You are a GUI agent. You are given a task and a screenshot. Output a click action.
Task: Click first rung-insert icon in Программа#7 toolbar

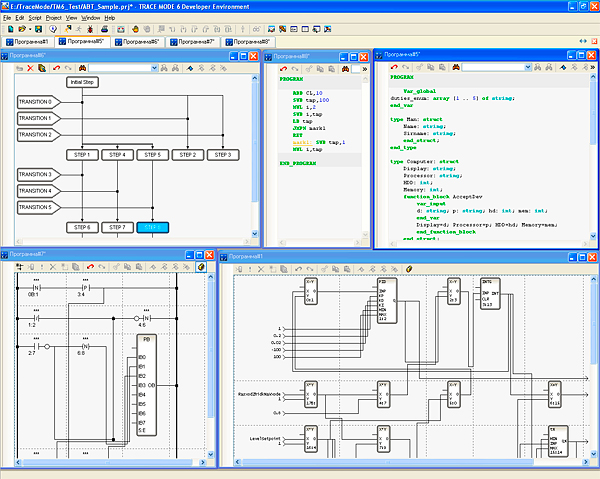20,267
